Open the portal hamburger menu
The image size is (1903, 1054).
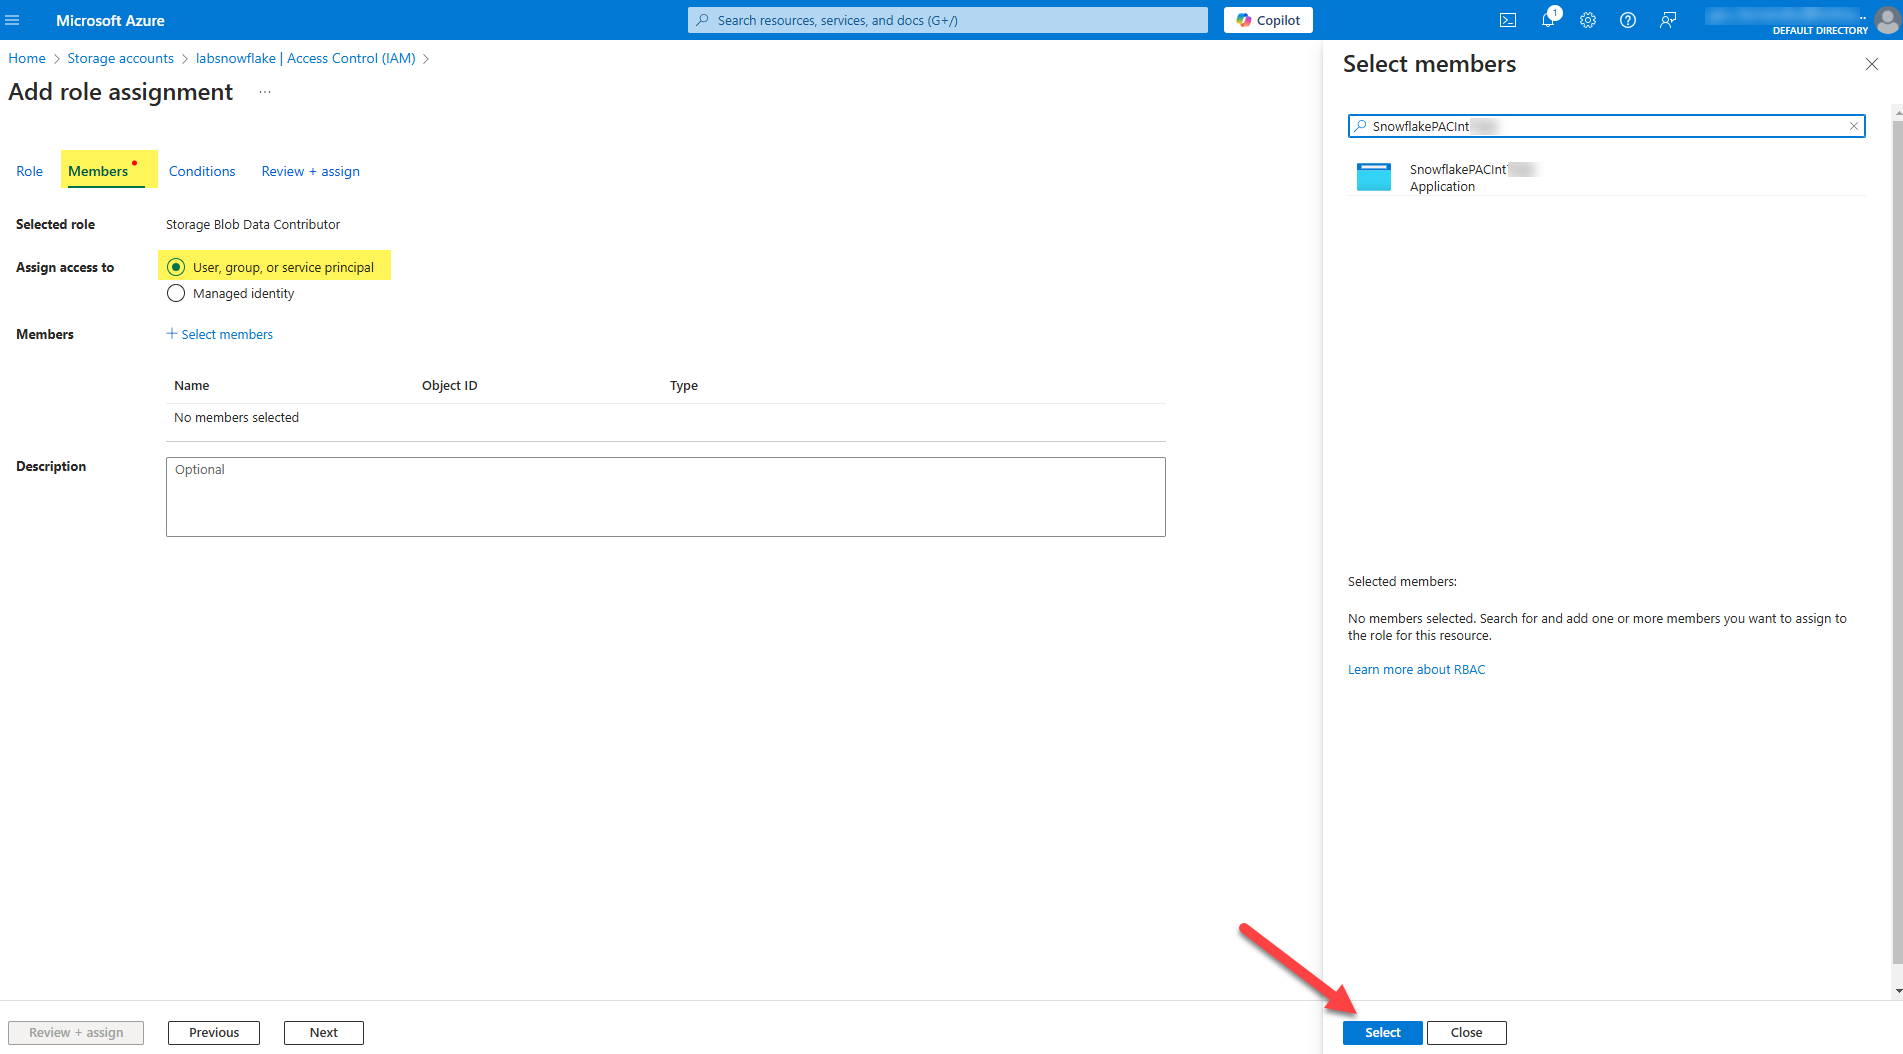click(x=13, y=20)
